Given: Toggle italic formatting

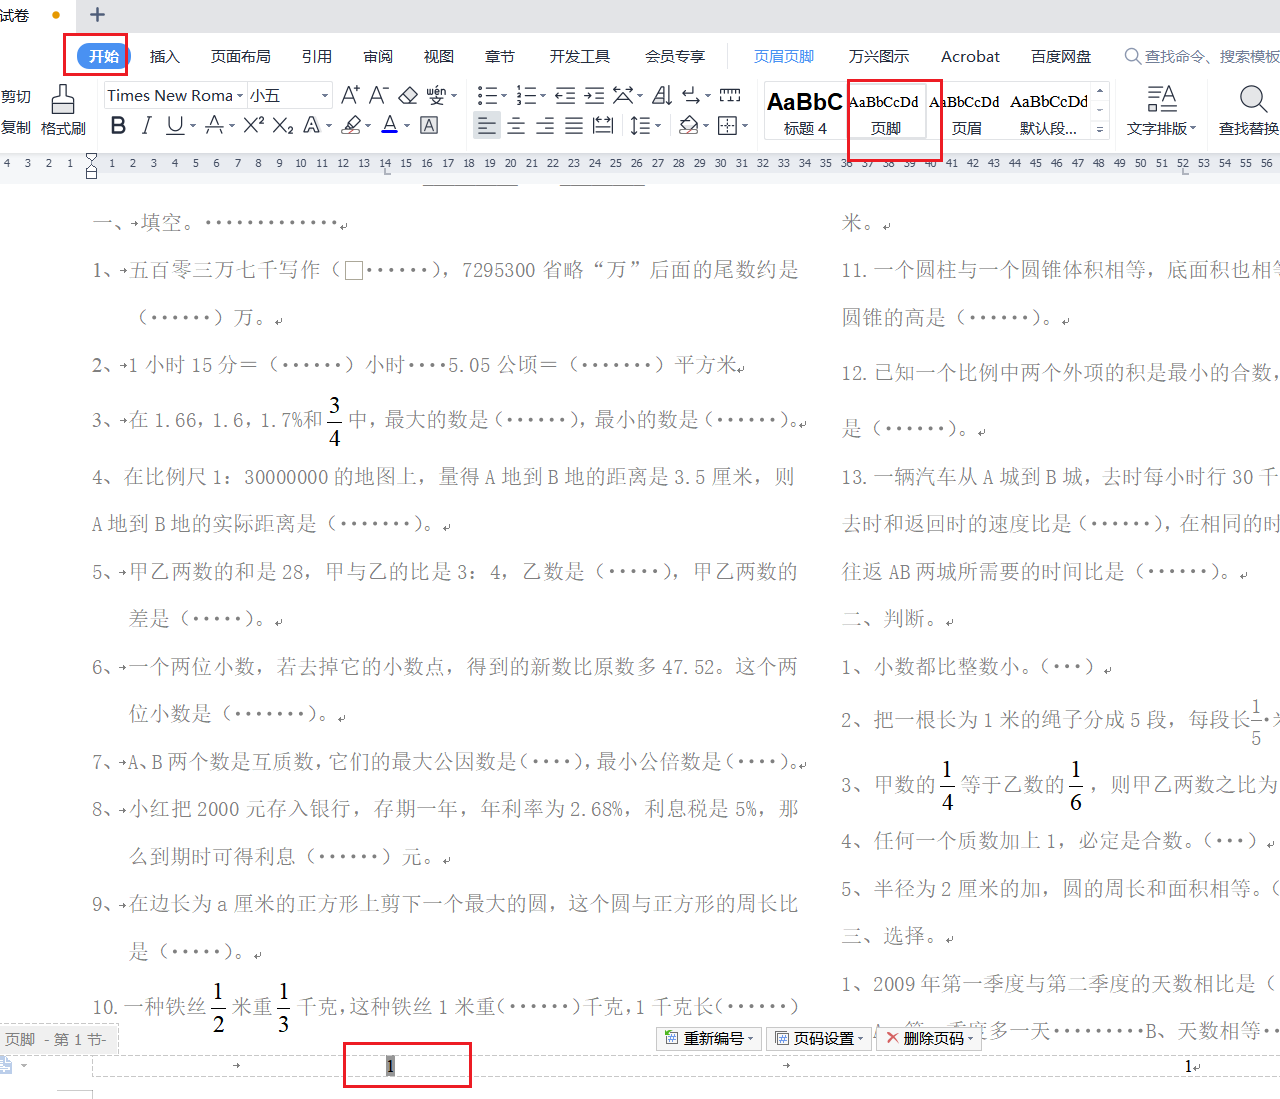Looking at the screenshot, I should click(x=147, y=125).
